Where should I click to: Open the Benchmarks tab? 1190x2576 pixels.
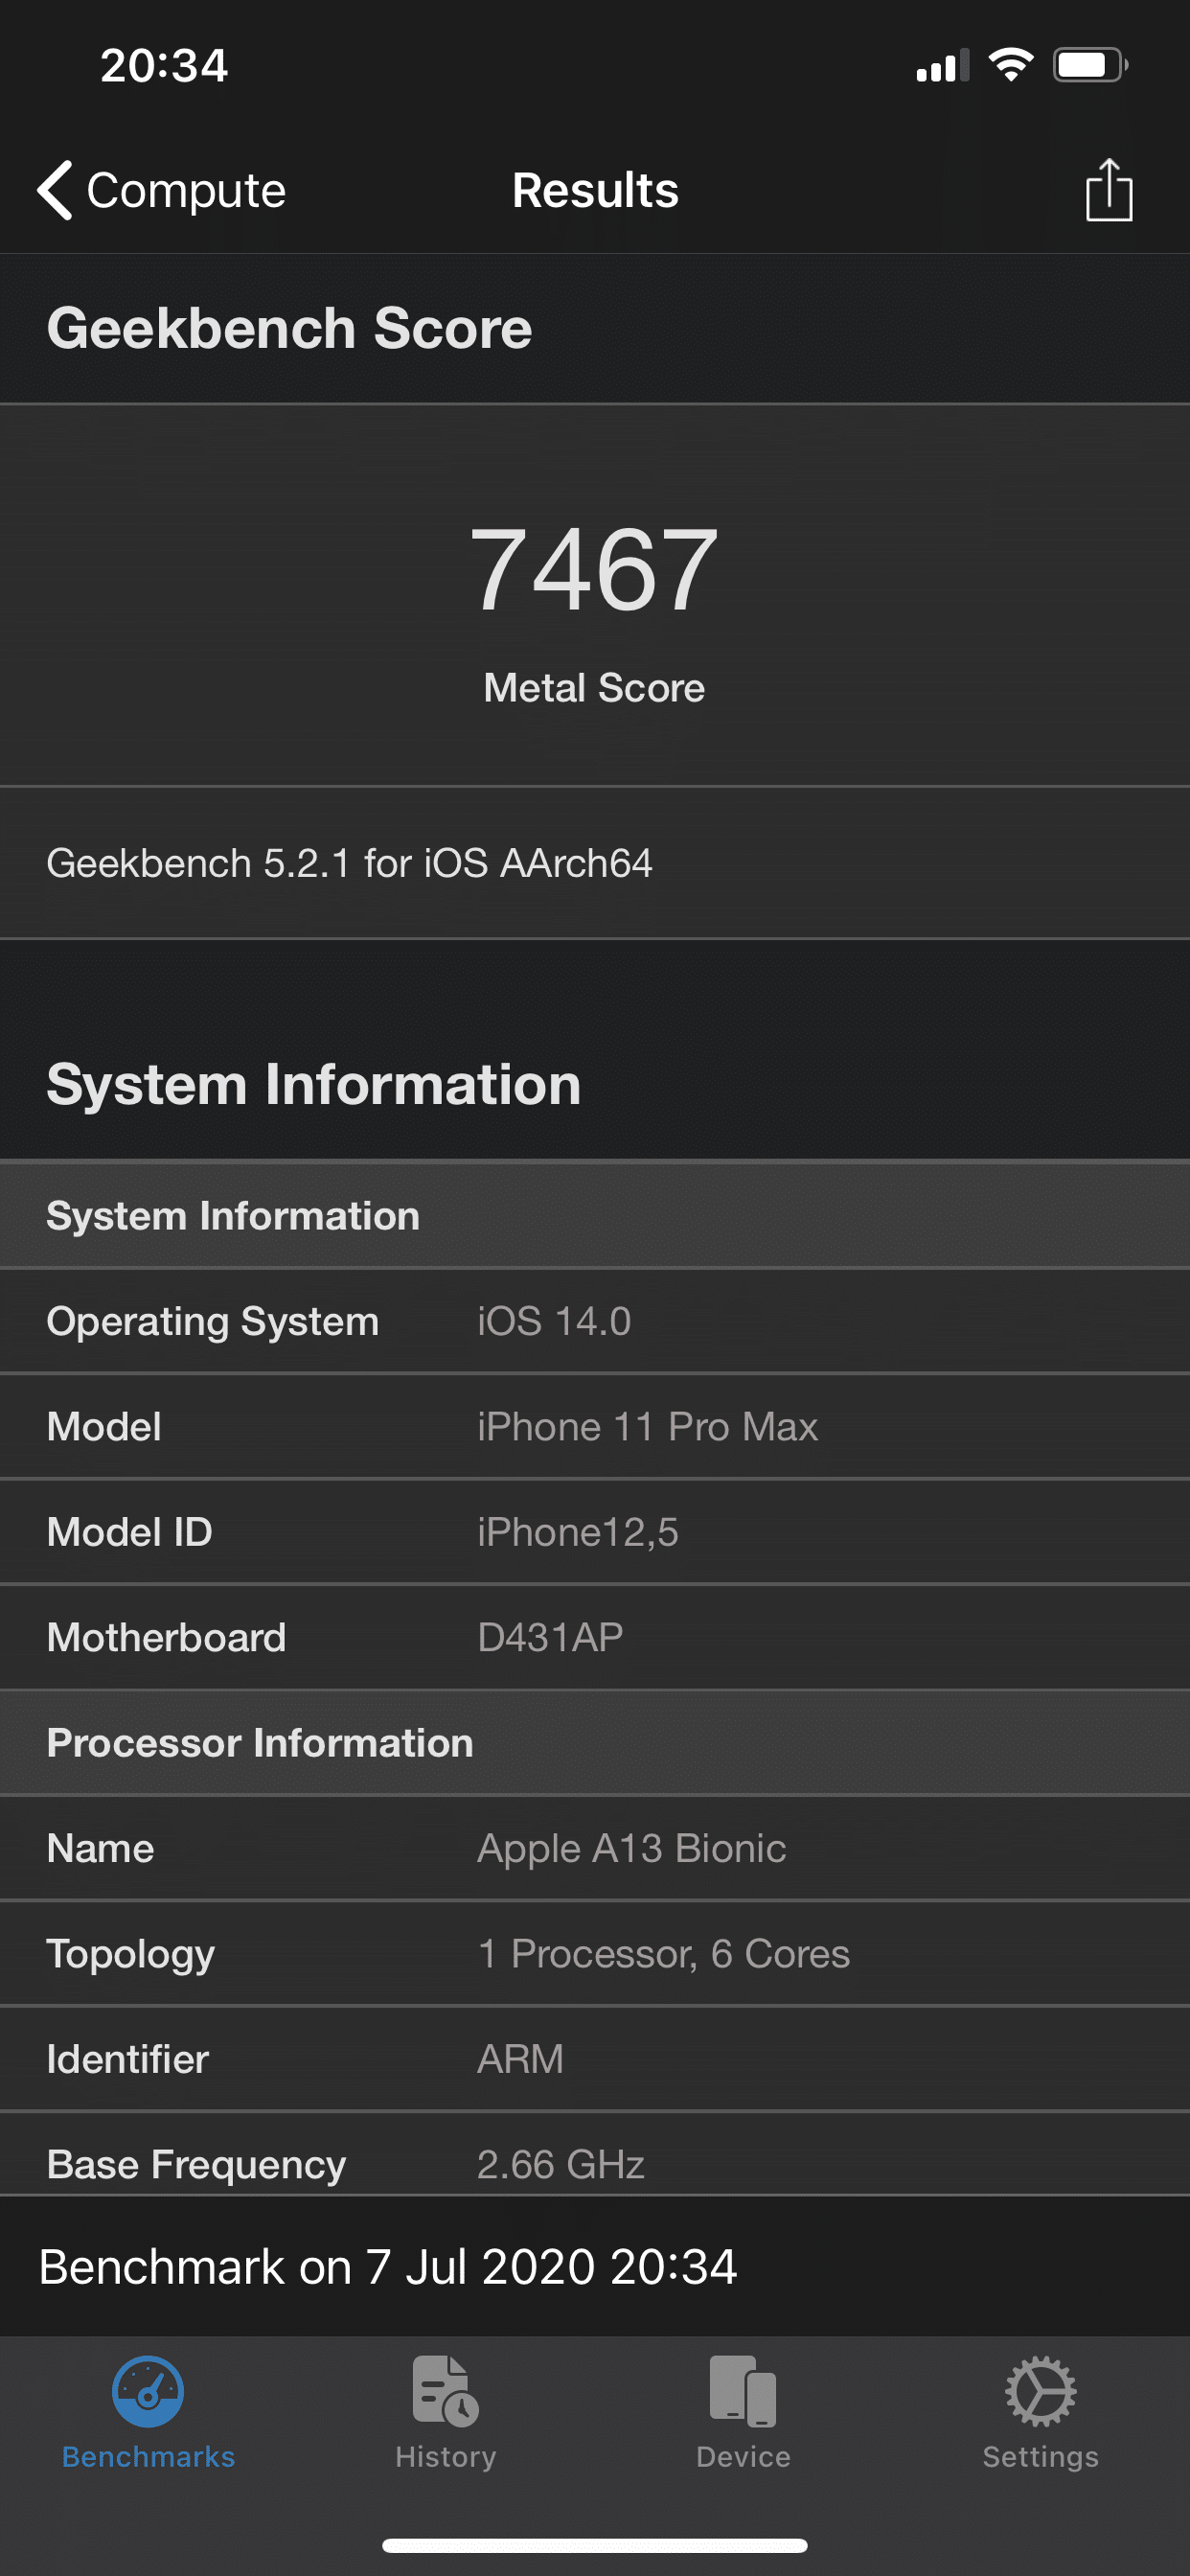(148, 2413)
